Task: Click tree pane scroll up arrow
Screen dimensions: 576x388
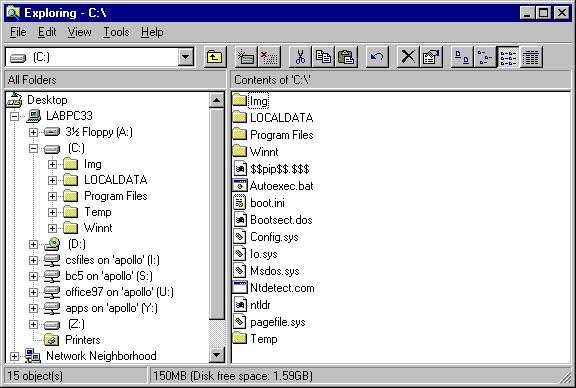Action: 217,100
